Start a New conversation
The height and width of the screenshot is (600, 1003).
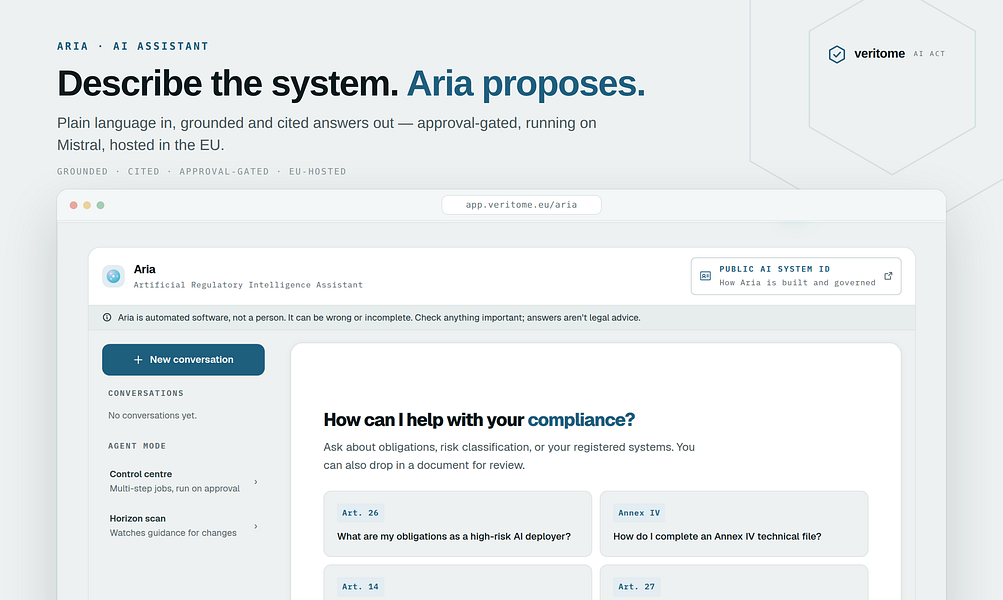pyautogui.click(x=184, y=359)
